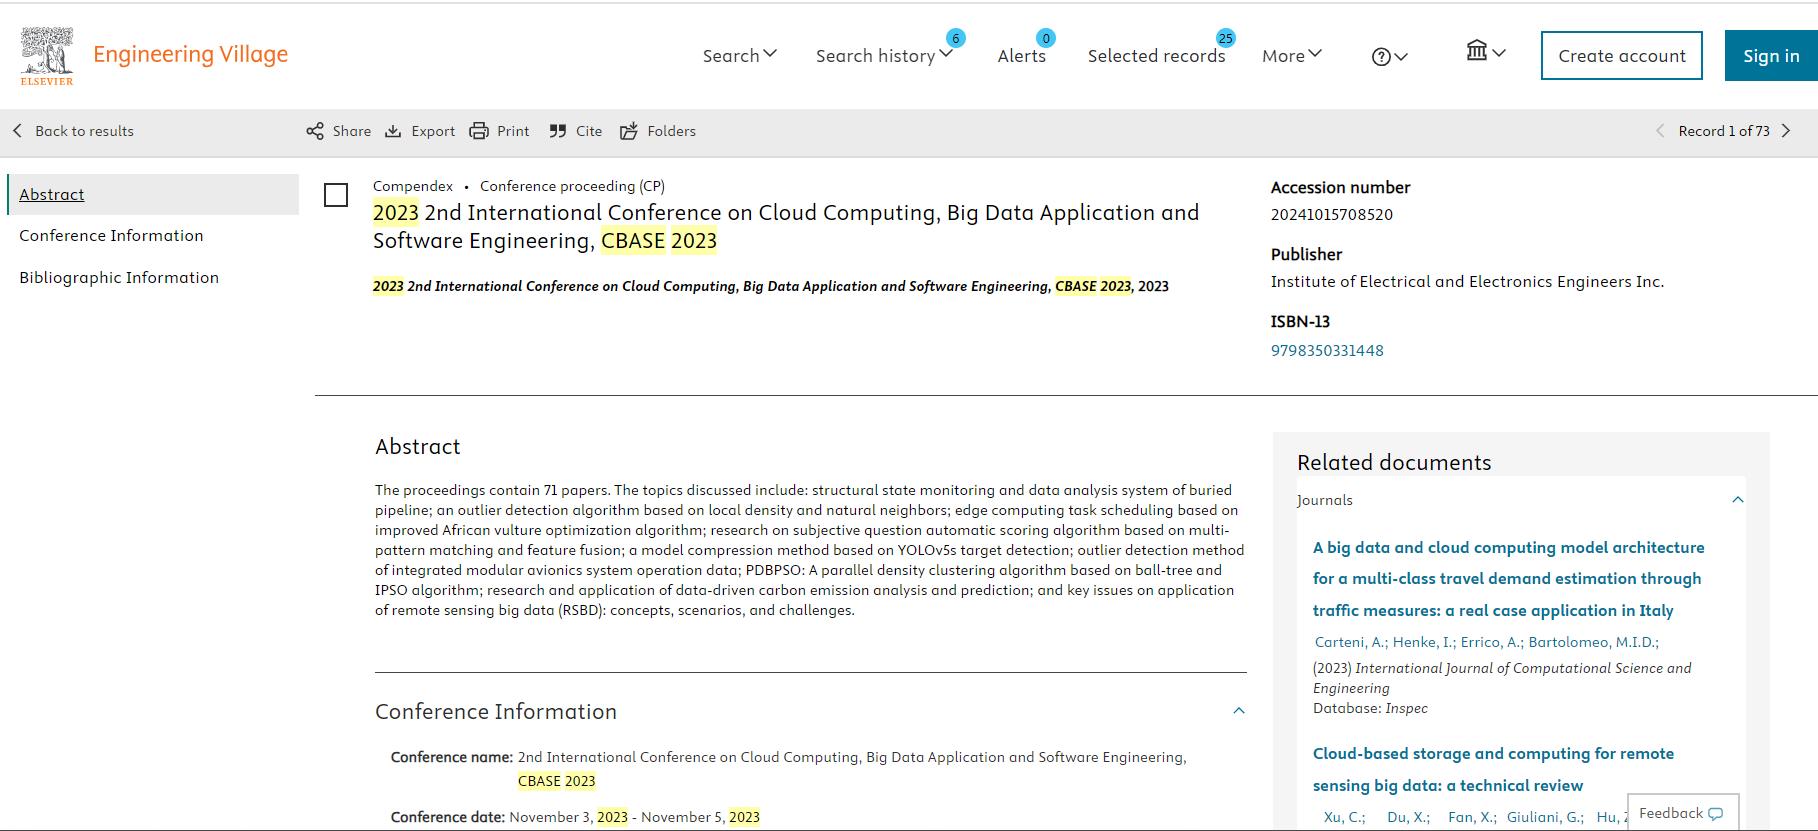Open 'Cloud-based storage and computing for remote sensing' article
The image size is (1818, 831).
tap(1493, 769)
